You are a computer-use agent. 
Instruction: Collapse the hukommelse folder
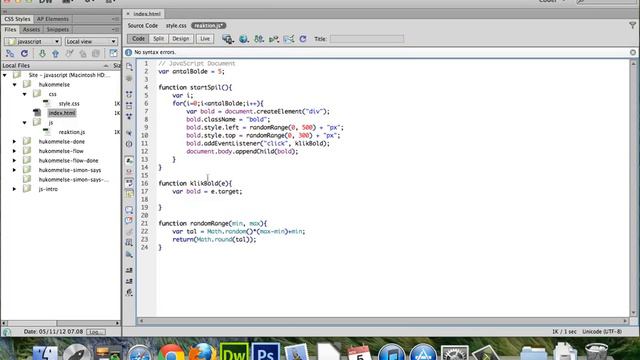tap(15, 84)
